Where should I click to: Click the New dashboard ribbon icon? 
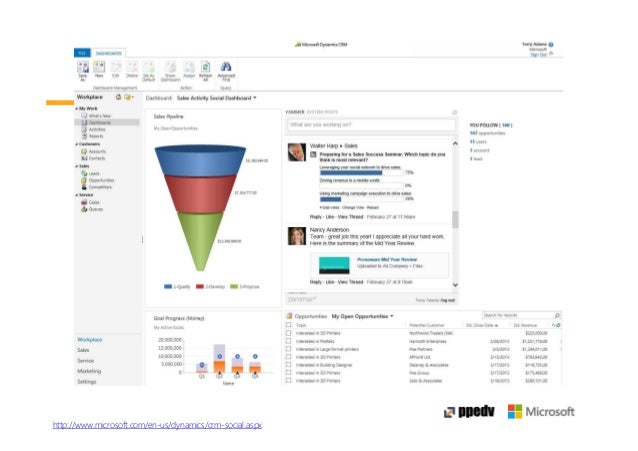click(99, 67)
